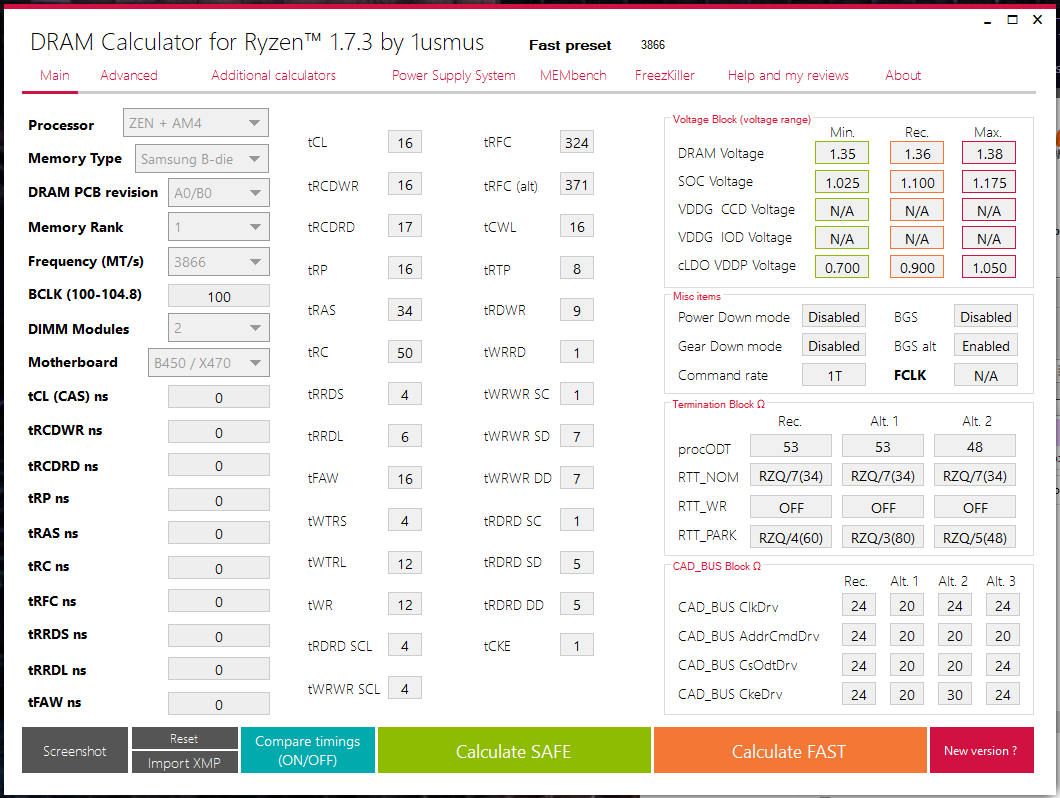Image resolution: width=1060 pixels, height=798 pixels.
Task: Click procODT Alt. 2 value 48
Action: [x=975, y=446]
